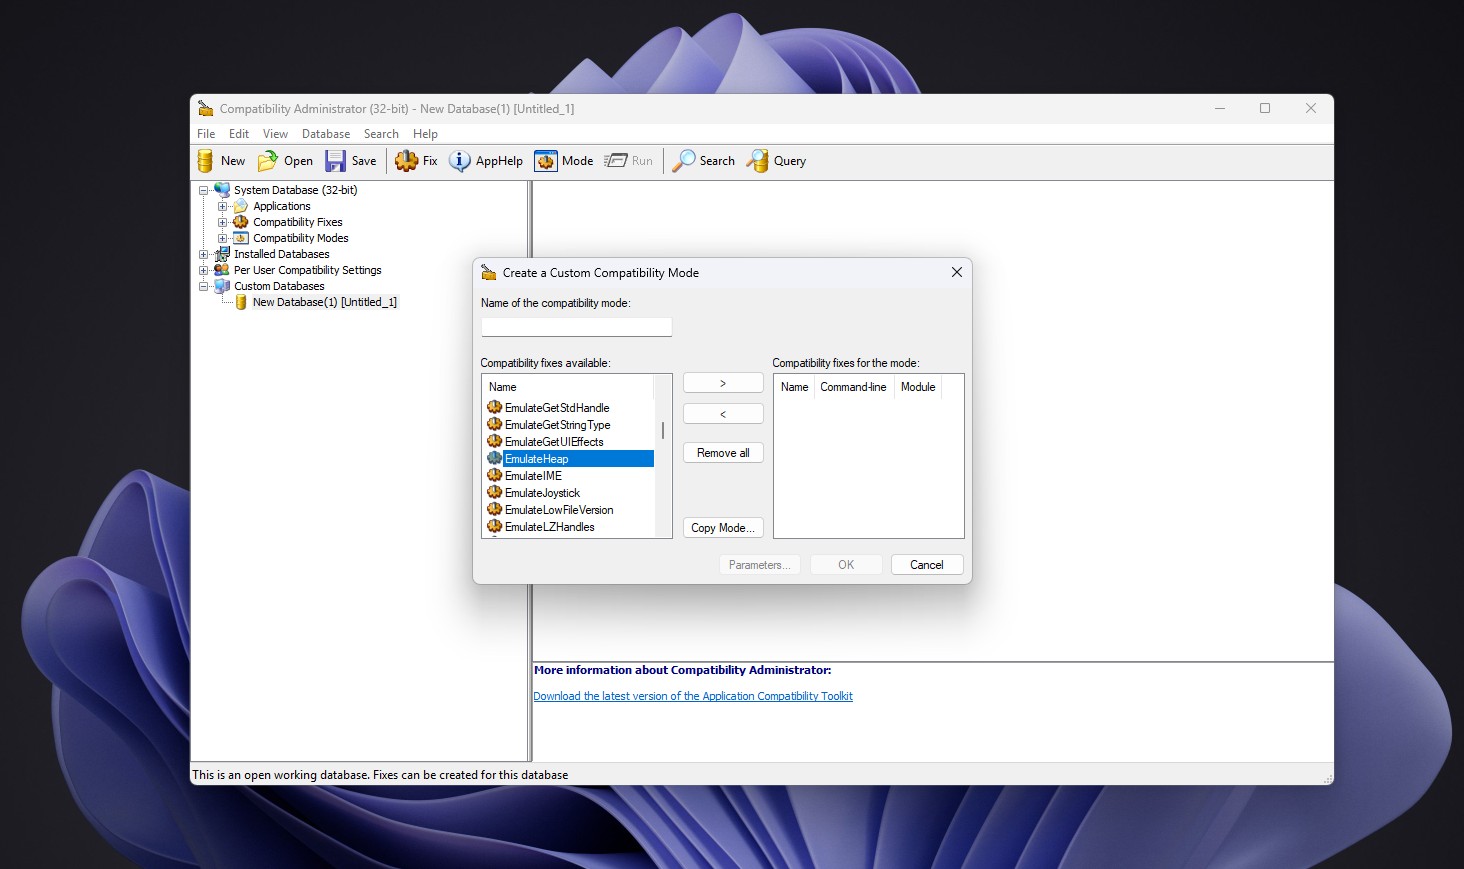This screenshot has height=869, width=1464.
Task: Click the New database toolbar icon
Action: pos(206,161)
